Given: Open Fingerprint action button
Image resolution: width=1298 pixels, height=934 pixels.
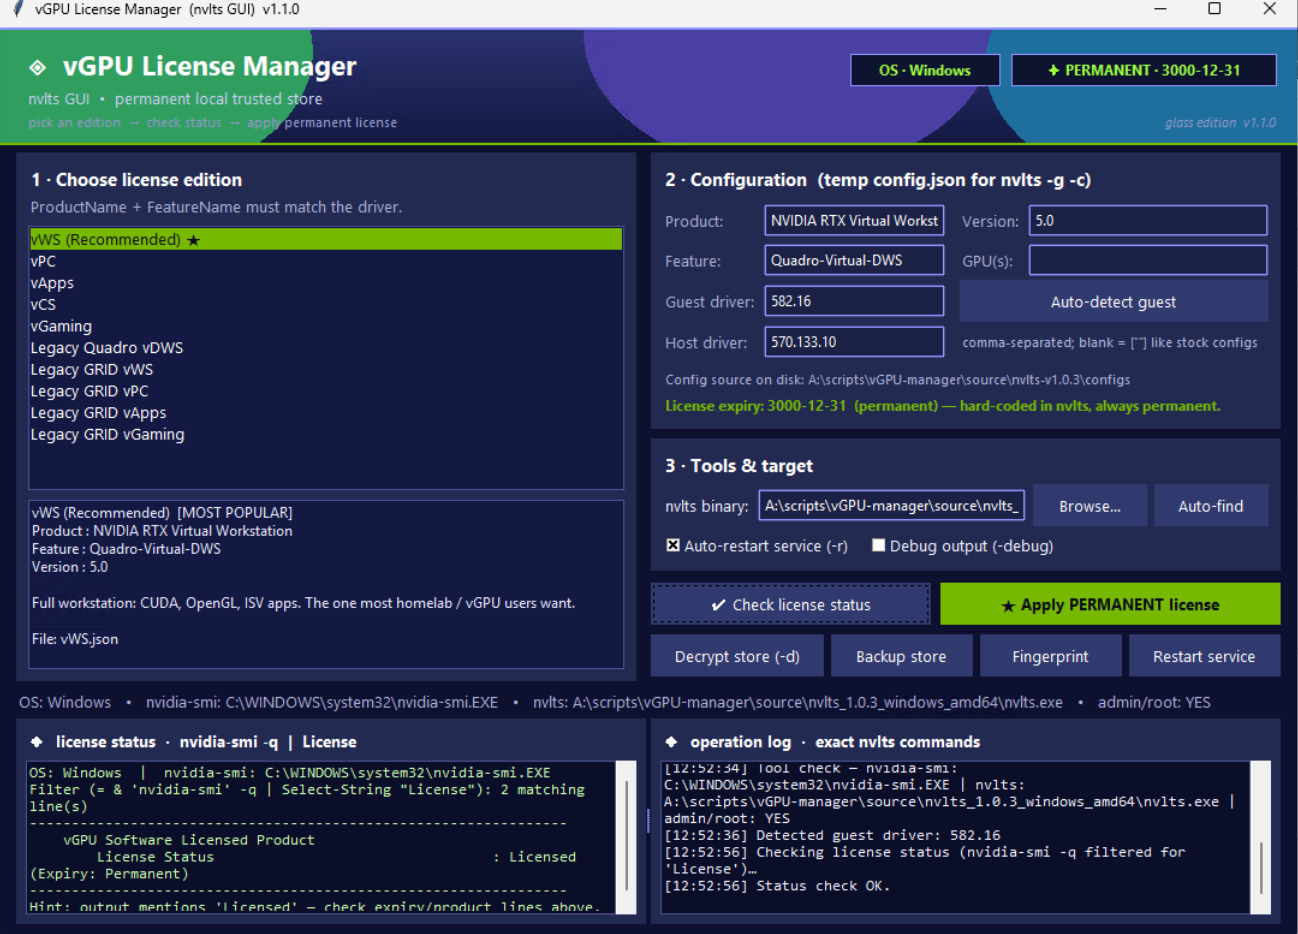Looking at the screenshot, I should coord(1050,656).
